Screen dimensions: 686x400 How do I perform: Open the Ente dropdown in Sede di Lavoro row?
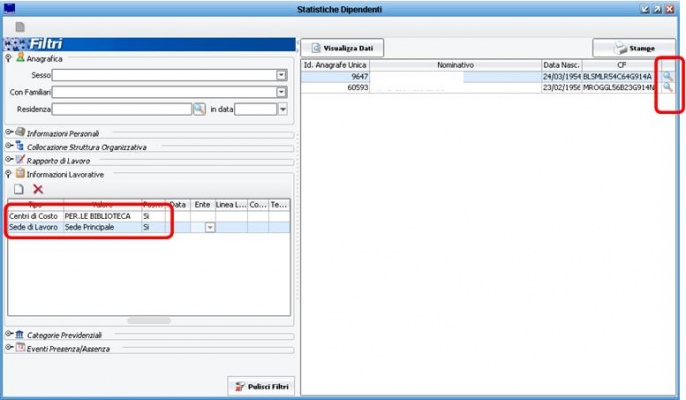point(210,227)
